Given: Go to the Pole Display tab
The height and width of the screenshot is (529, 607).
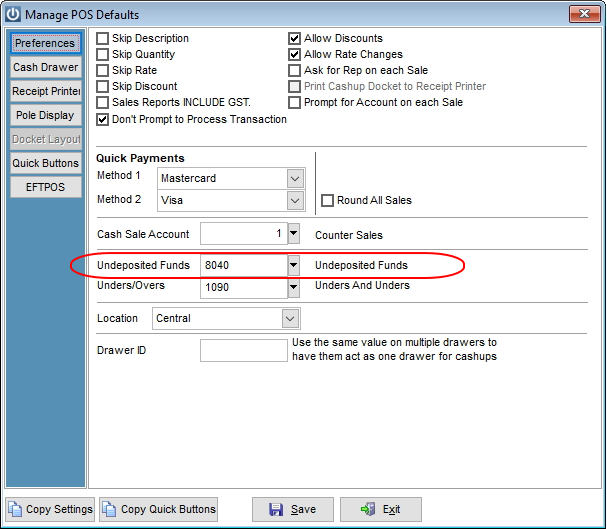Looking at the screenshot, I should pos(45,115).
